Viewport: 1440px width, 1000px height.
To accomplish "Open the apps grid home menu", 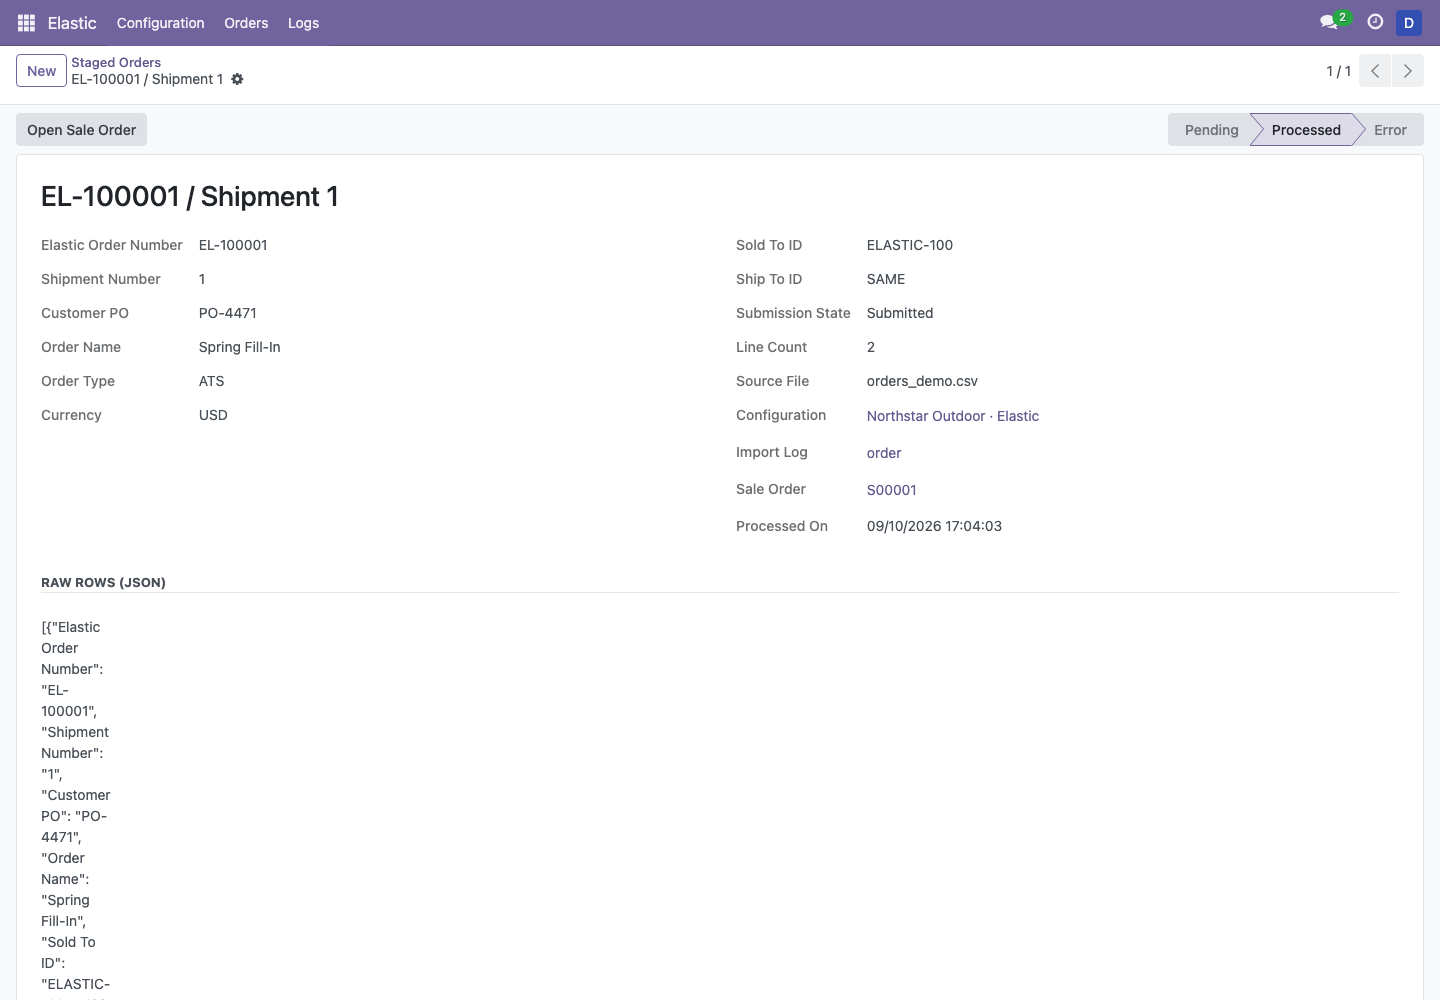I will coord(27,23).
